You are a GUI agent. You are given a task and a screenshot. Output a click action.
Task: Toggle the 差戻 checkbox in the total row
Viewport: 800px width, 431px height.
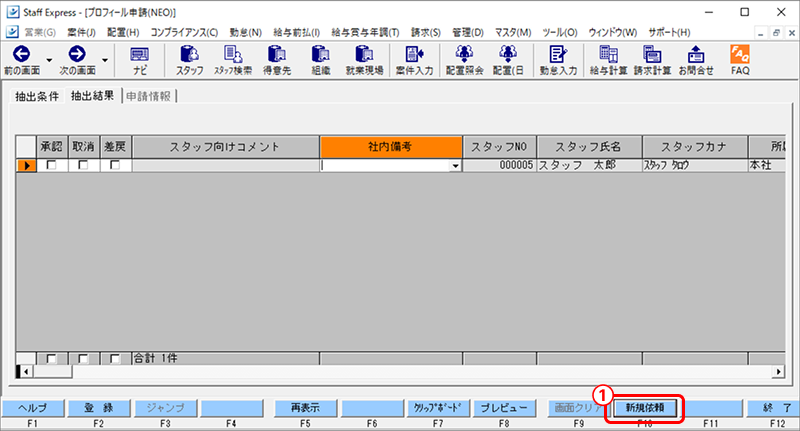[115, 359]
